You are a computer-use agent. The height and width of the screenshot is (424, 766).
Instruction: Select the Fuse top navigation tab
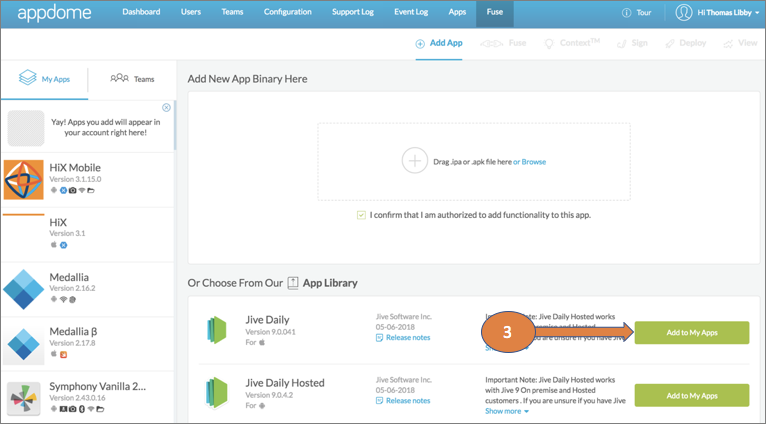[x=494, y=12]
